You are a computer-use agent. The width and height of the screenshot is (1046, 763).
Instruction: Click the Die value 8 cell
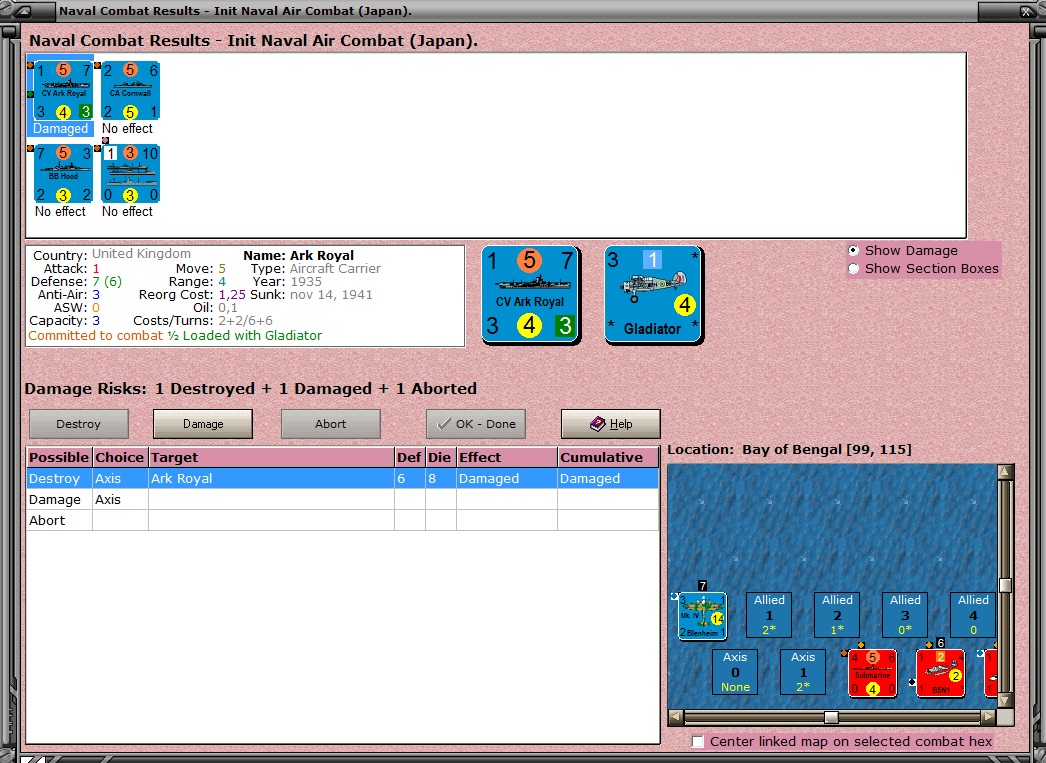pyautogui.click(x=440, y=479)
